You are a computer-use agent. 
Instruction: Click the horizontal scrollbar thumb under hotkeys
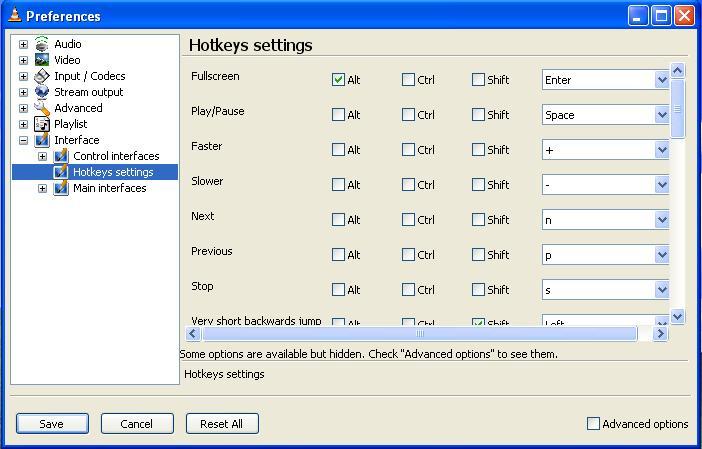(420, 334)
